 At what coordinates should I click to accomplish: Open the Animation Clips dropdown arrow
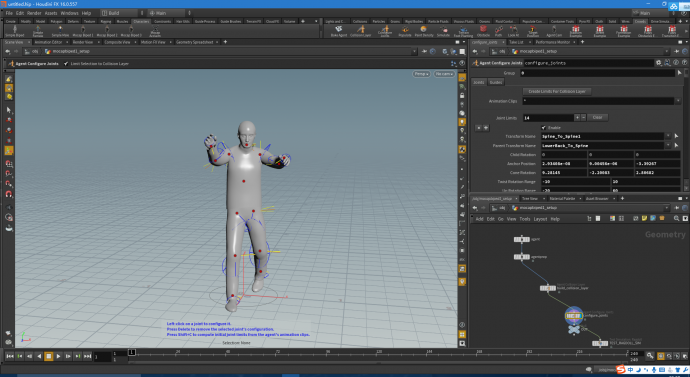(x=678, y=101)
